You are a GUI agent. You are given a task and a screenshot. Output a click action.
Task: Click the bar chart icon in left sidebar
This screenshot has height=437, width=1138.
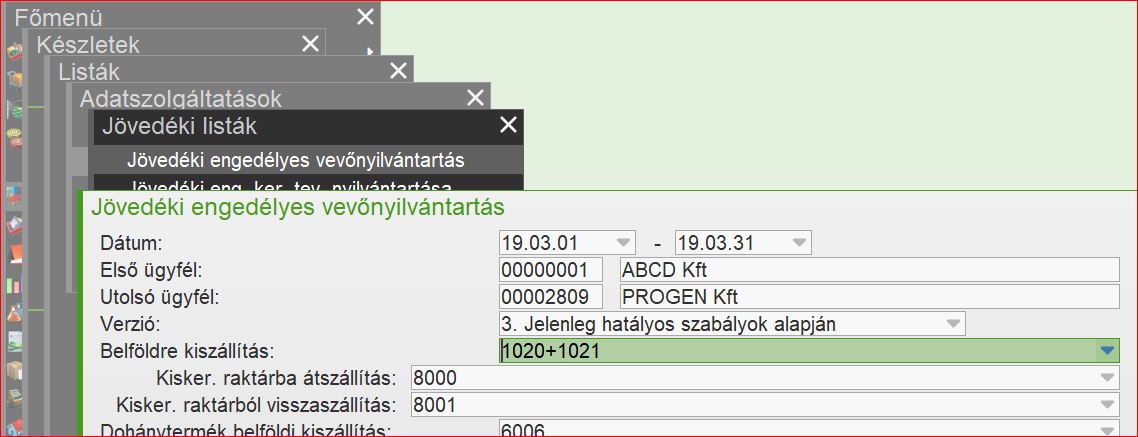[x=15, y=285]
